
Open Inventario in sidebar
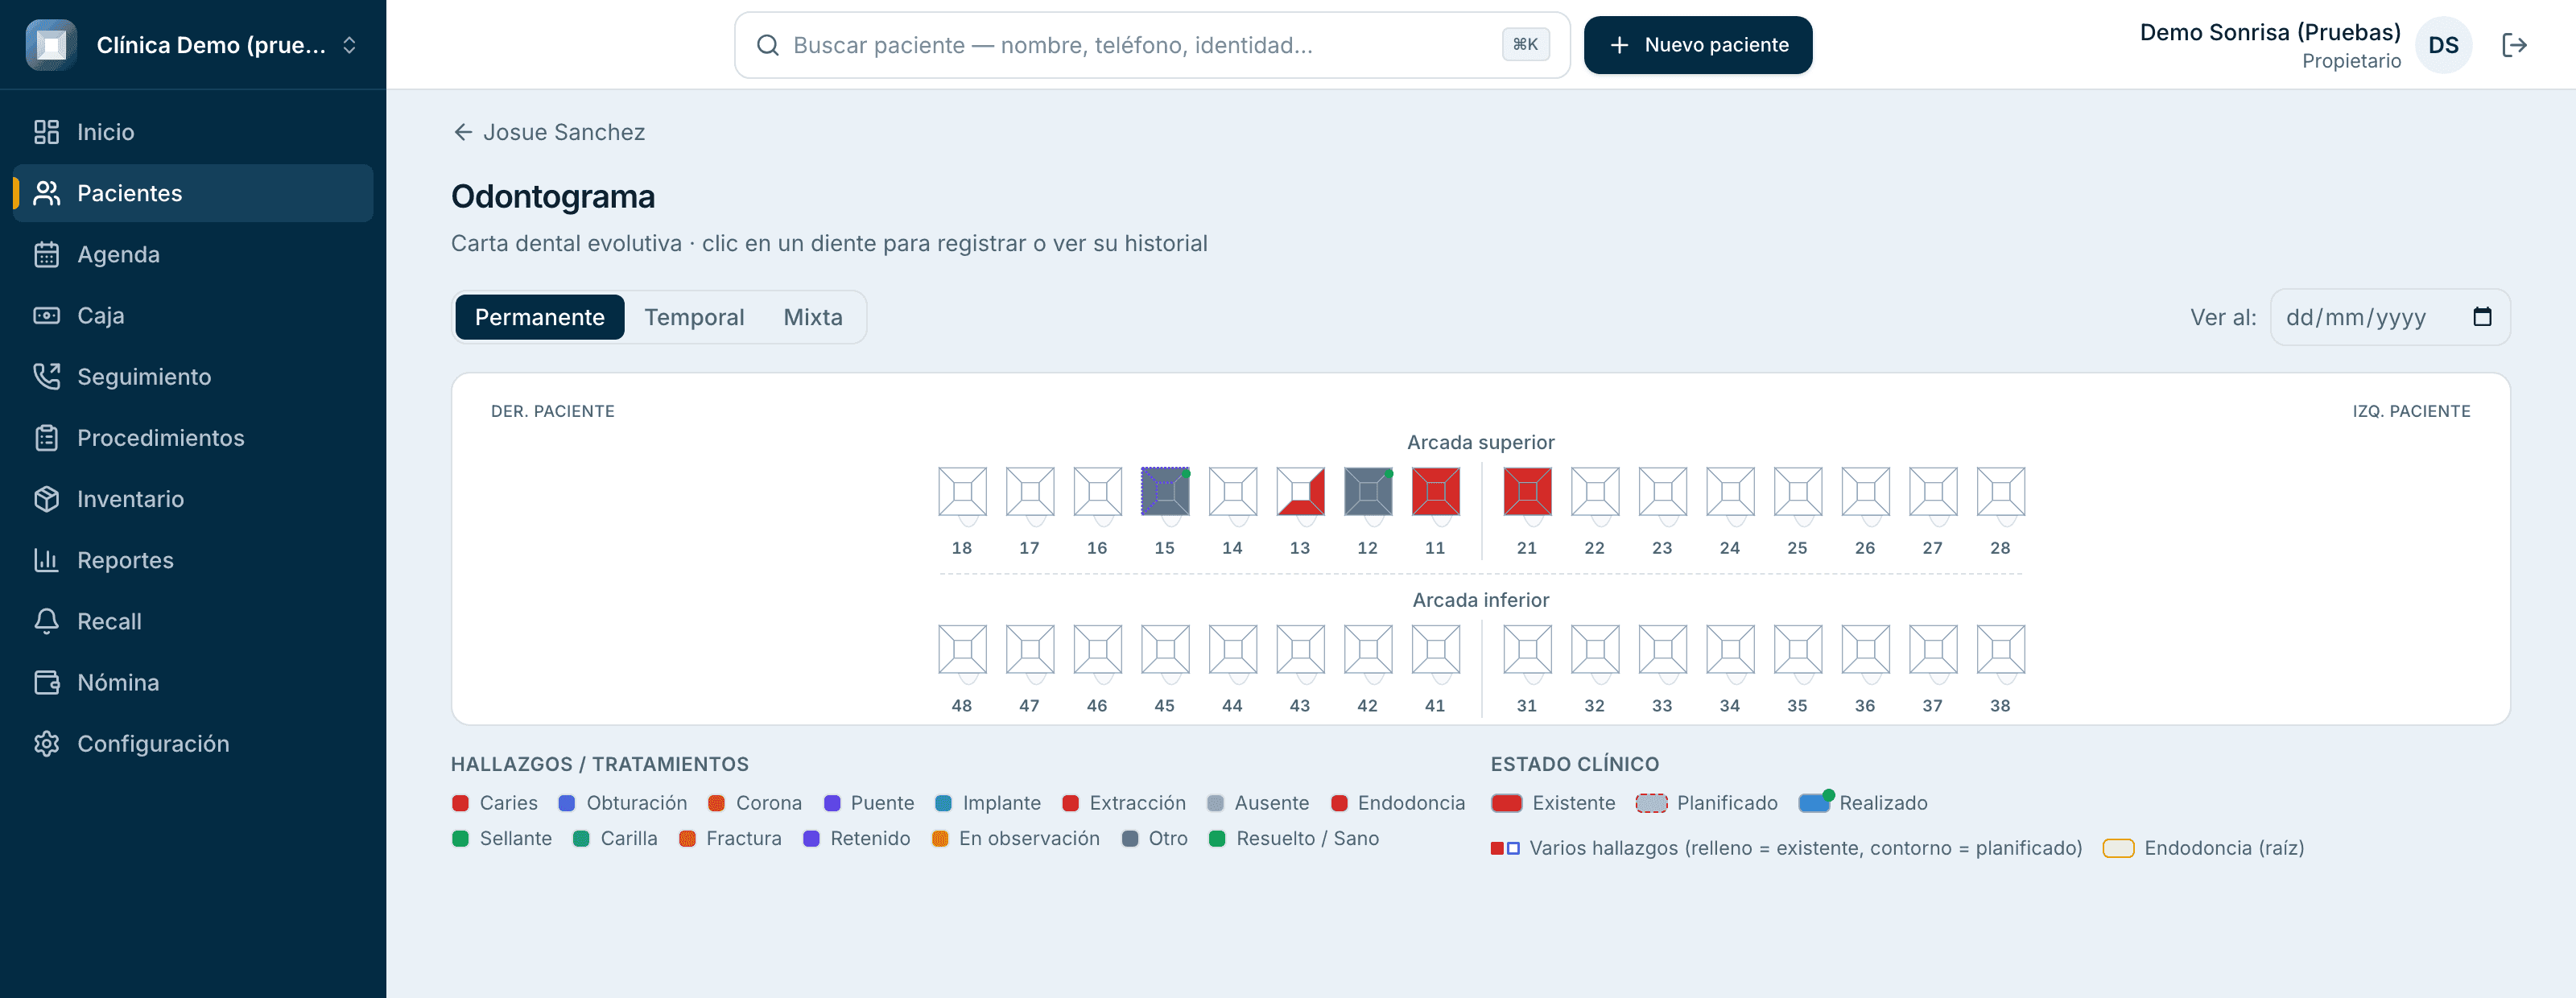(193, 498)
